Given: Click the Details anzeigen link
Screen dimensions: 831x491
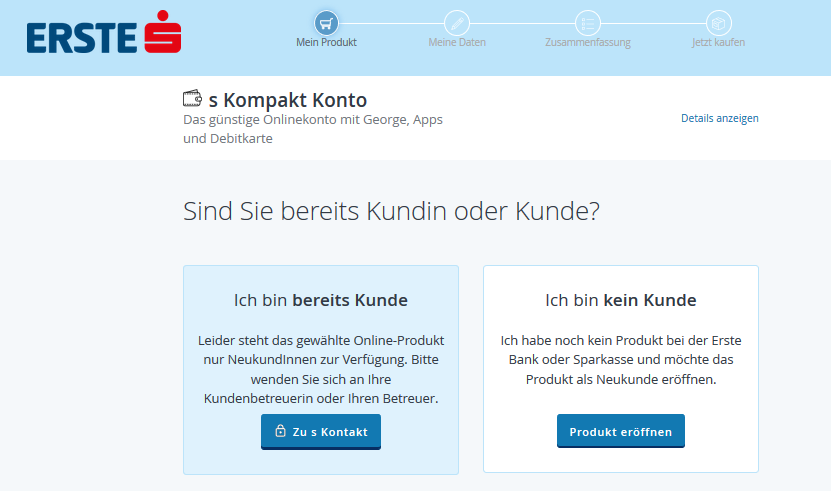Looking at the screenshot, I should (x=719, y=118).
